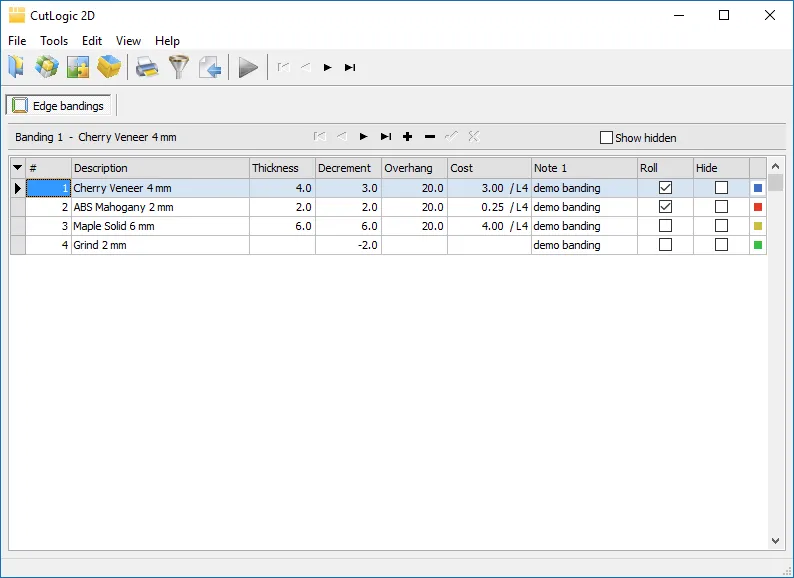Viewport: 794px width, 578px height.
Task: Open the Tools menu
Action: coord(54,41)
